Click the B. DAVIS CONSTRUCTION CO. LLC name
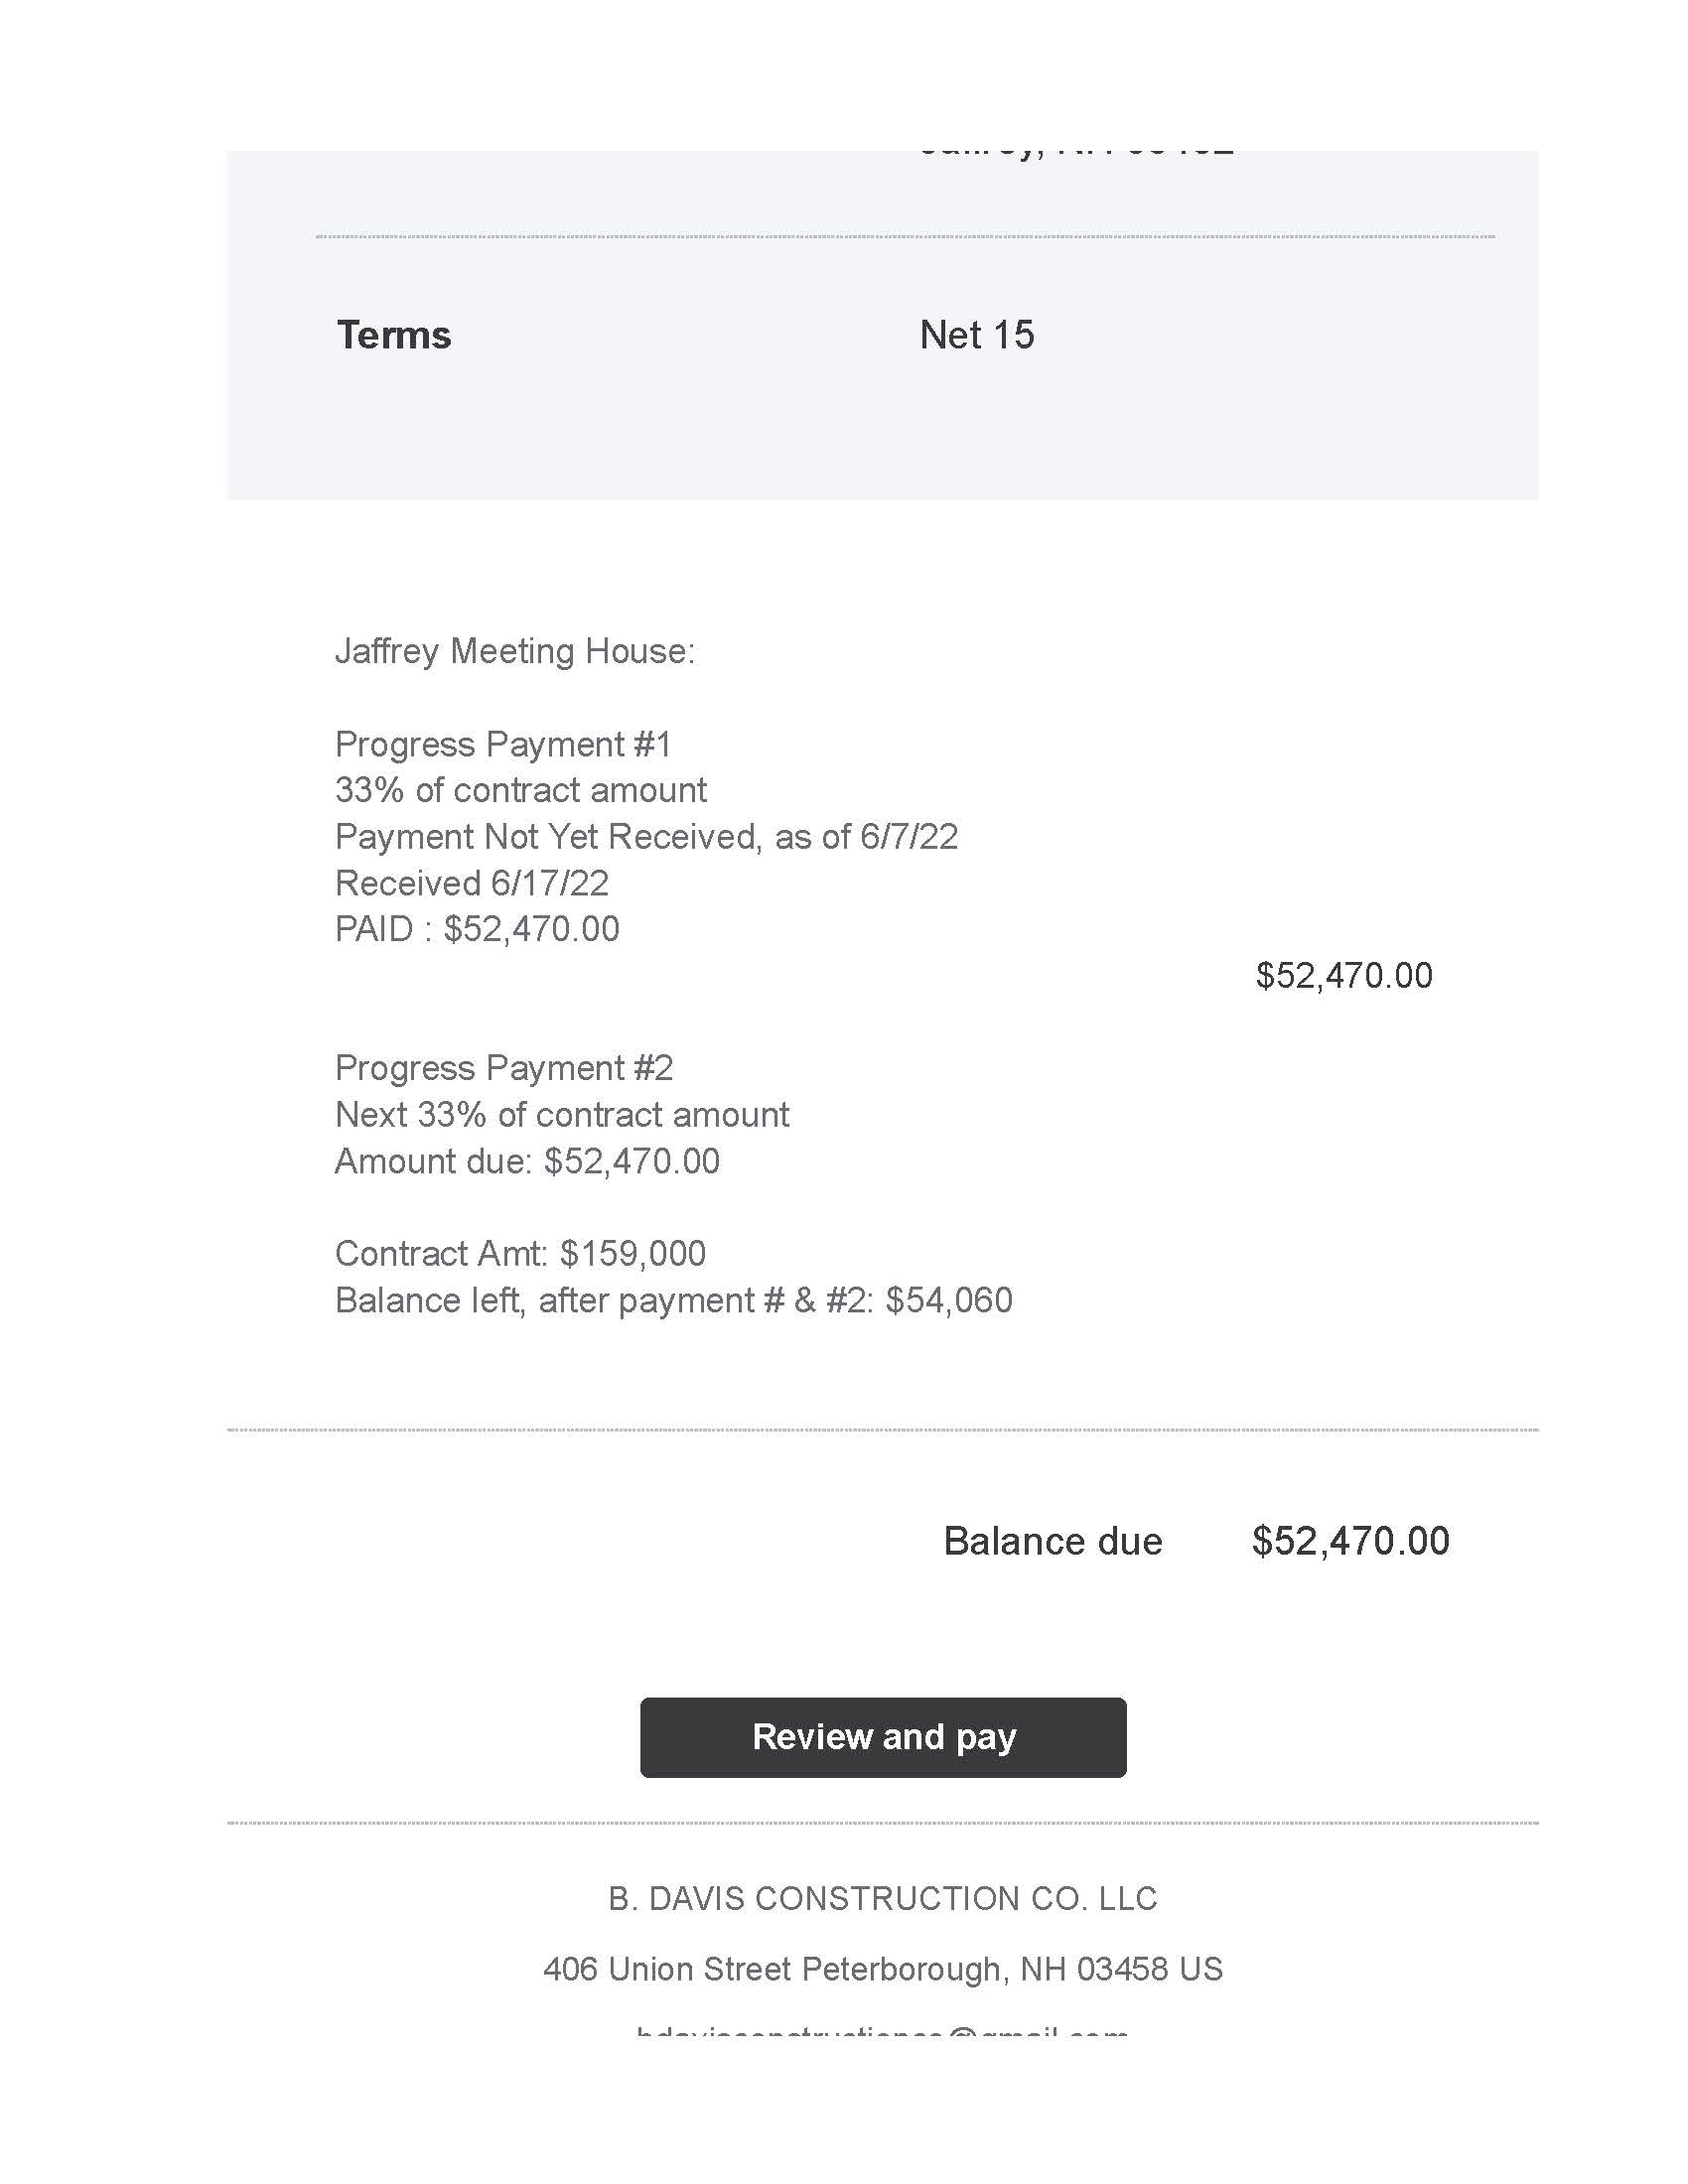Screen dimensions: 1688x2184 [883, 1898]
